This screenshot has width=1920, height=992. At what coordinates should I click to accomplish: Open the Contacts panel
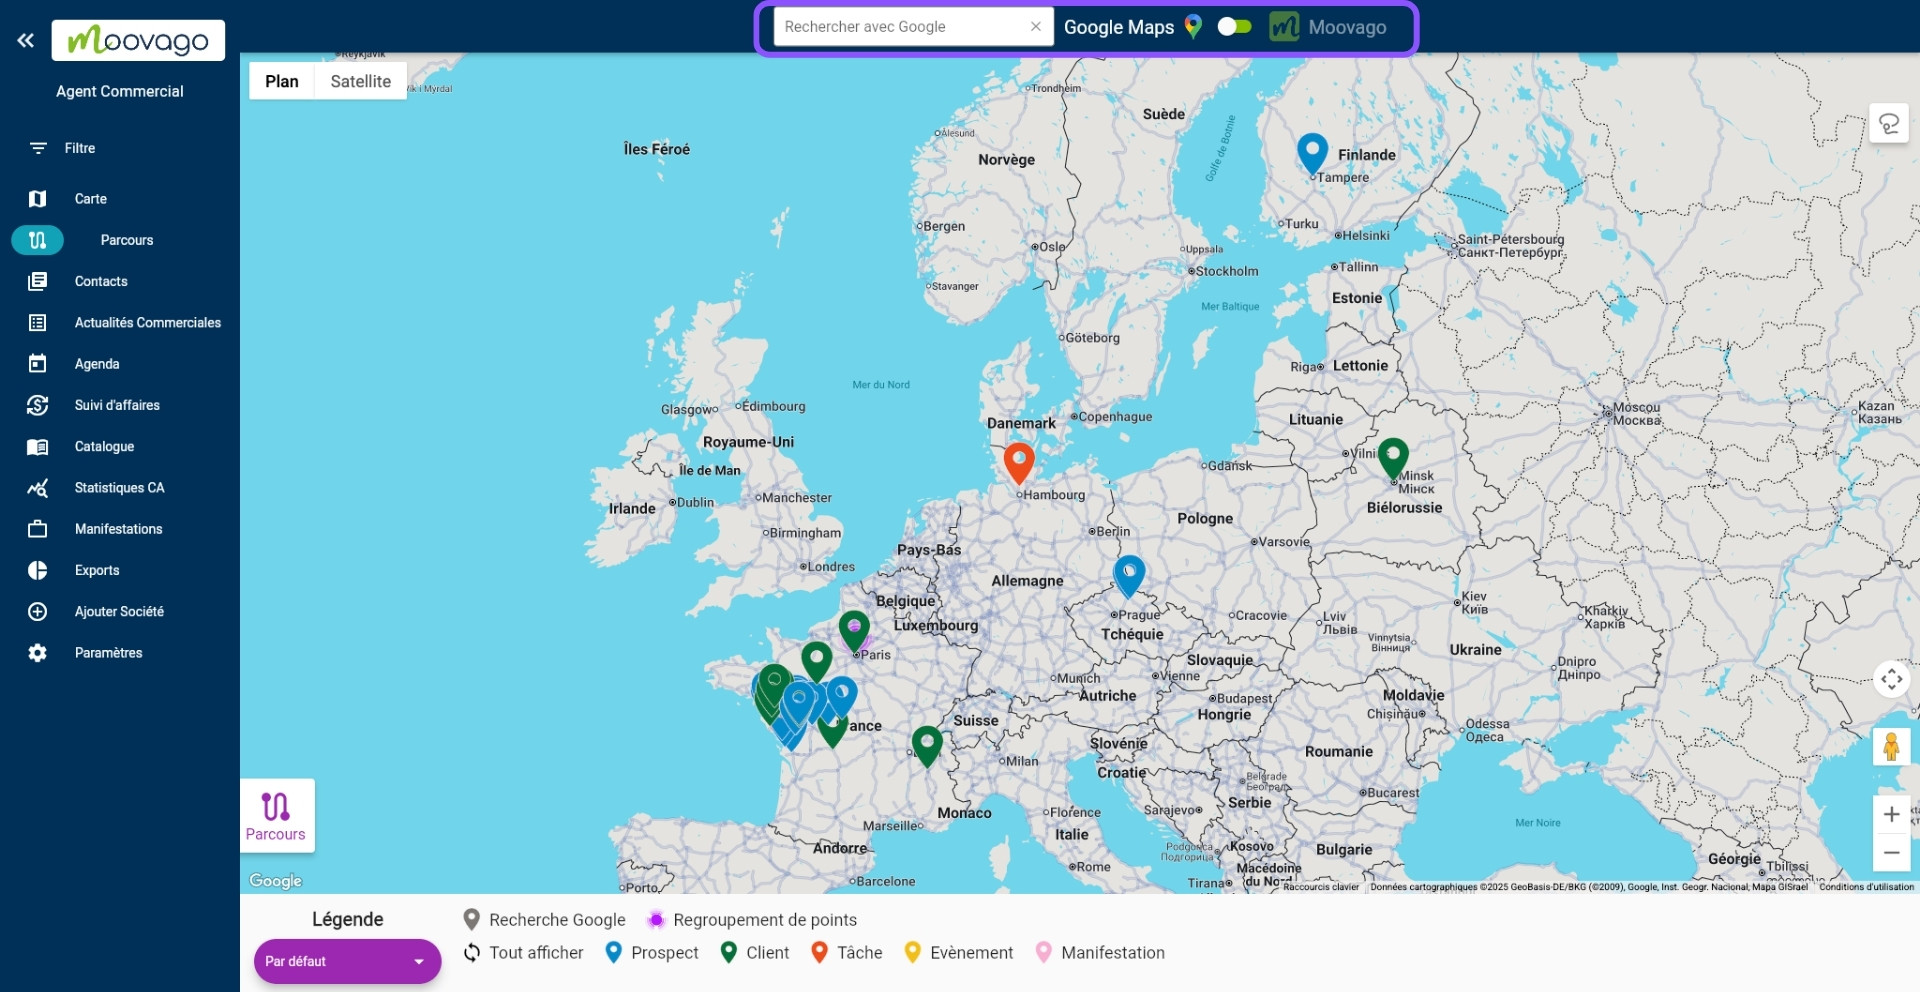(100, 281)
